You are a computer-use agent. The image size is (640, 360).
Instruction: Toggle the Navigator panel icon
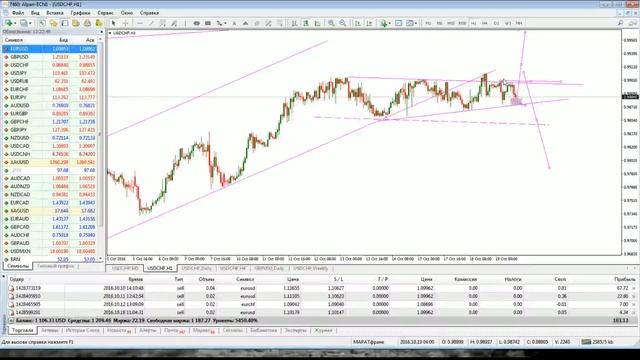64,23
